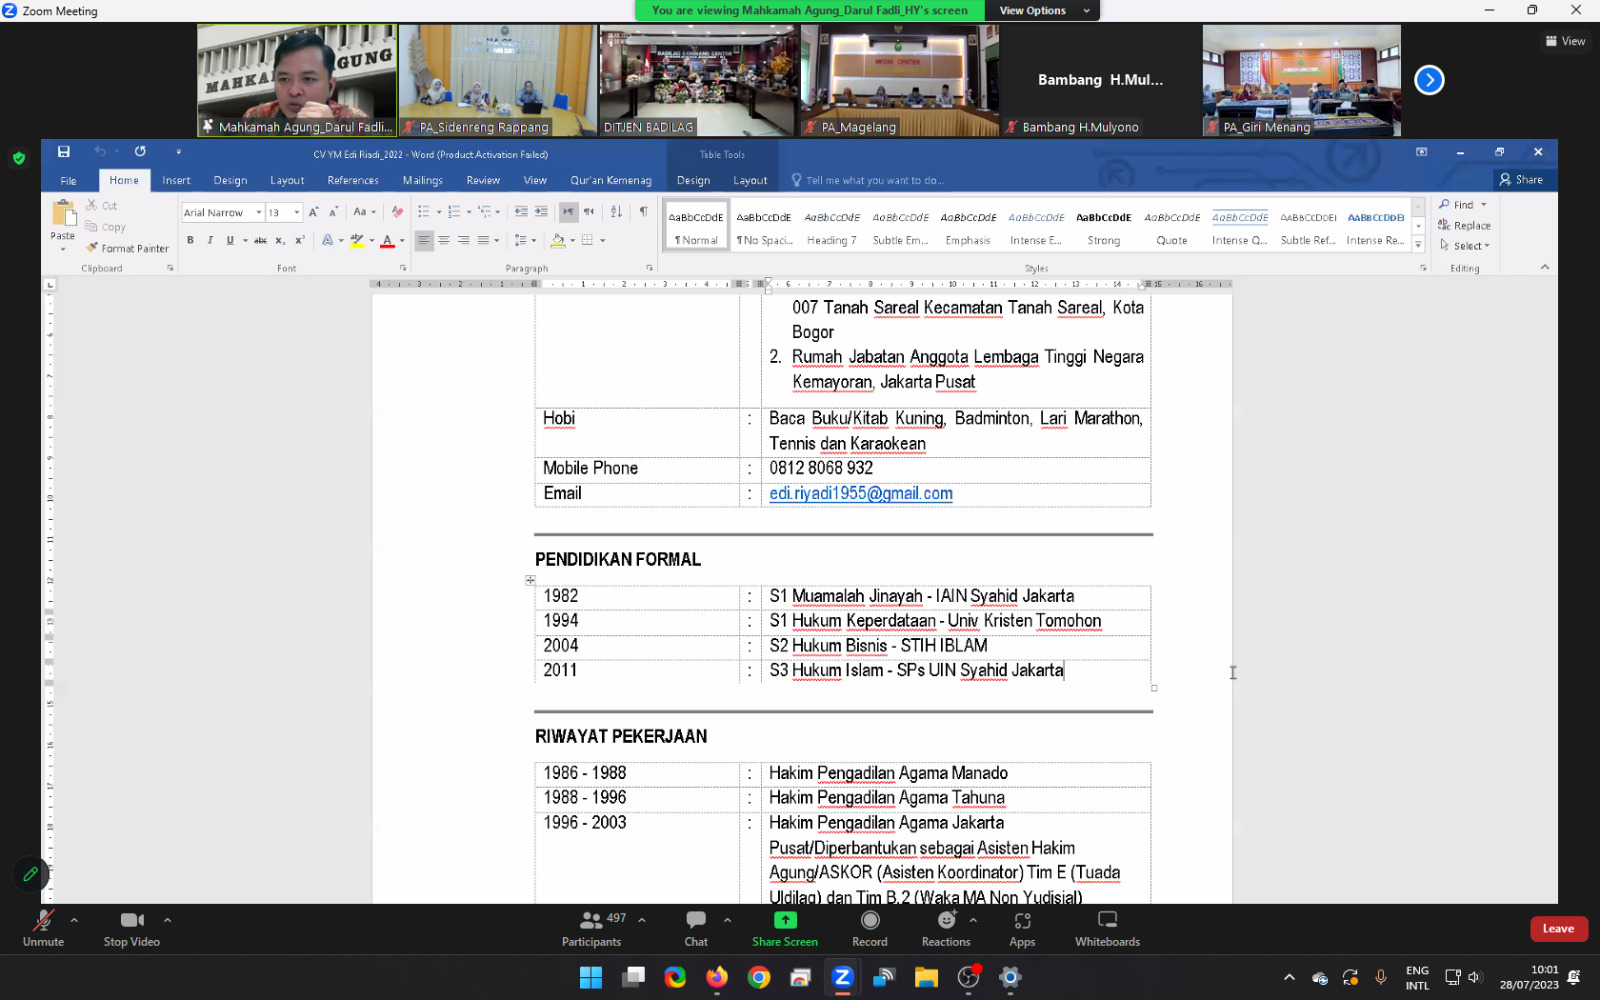Increase paragraph indent

coord(541,212)
